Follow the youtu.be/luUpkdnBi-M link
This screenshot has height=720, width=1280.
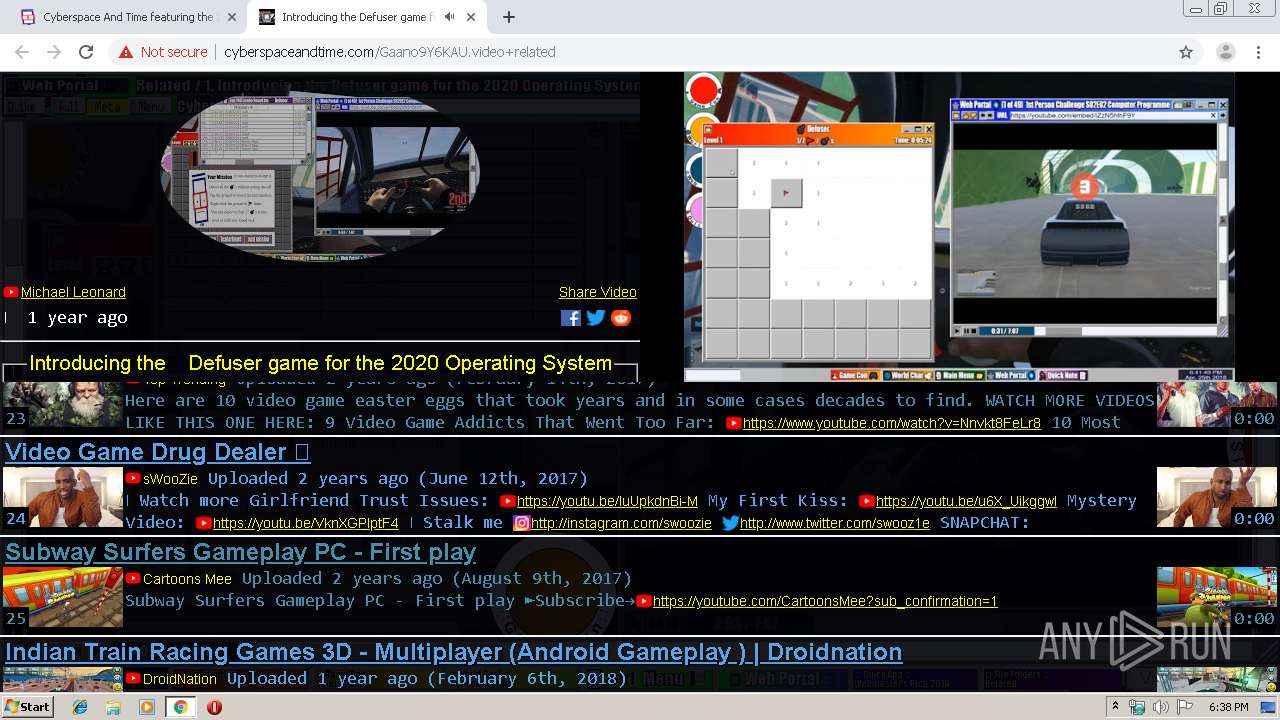pyautogui.click(x=607, y=501)
